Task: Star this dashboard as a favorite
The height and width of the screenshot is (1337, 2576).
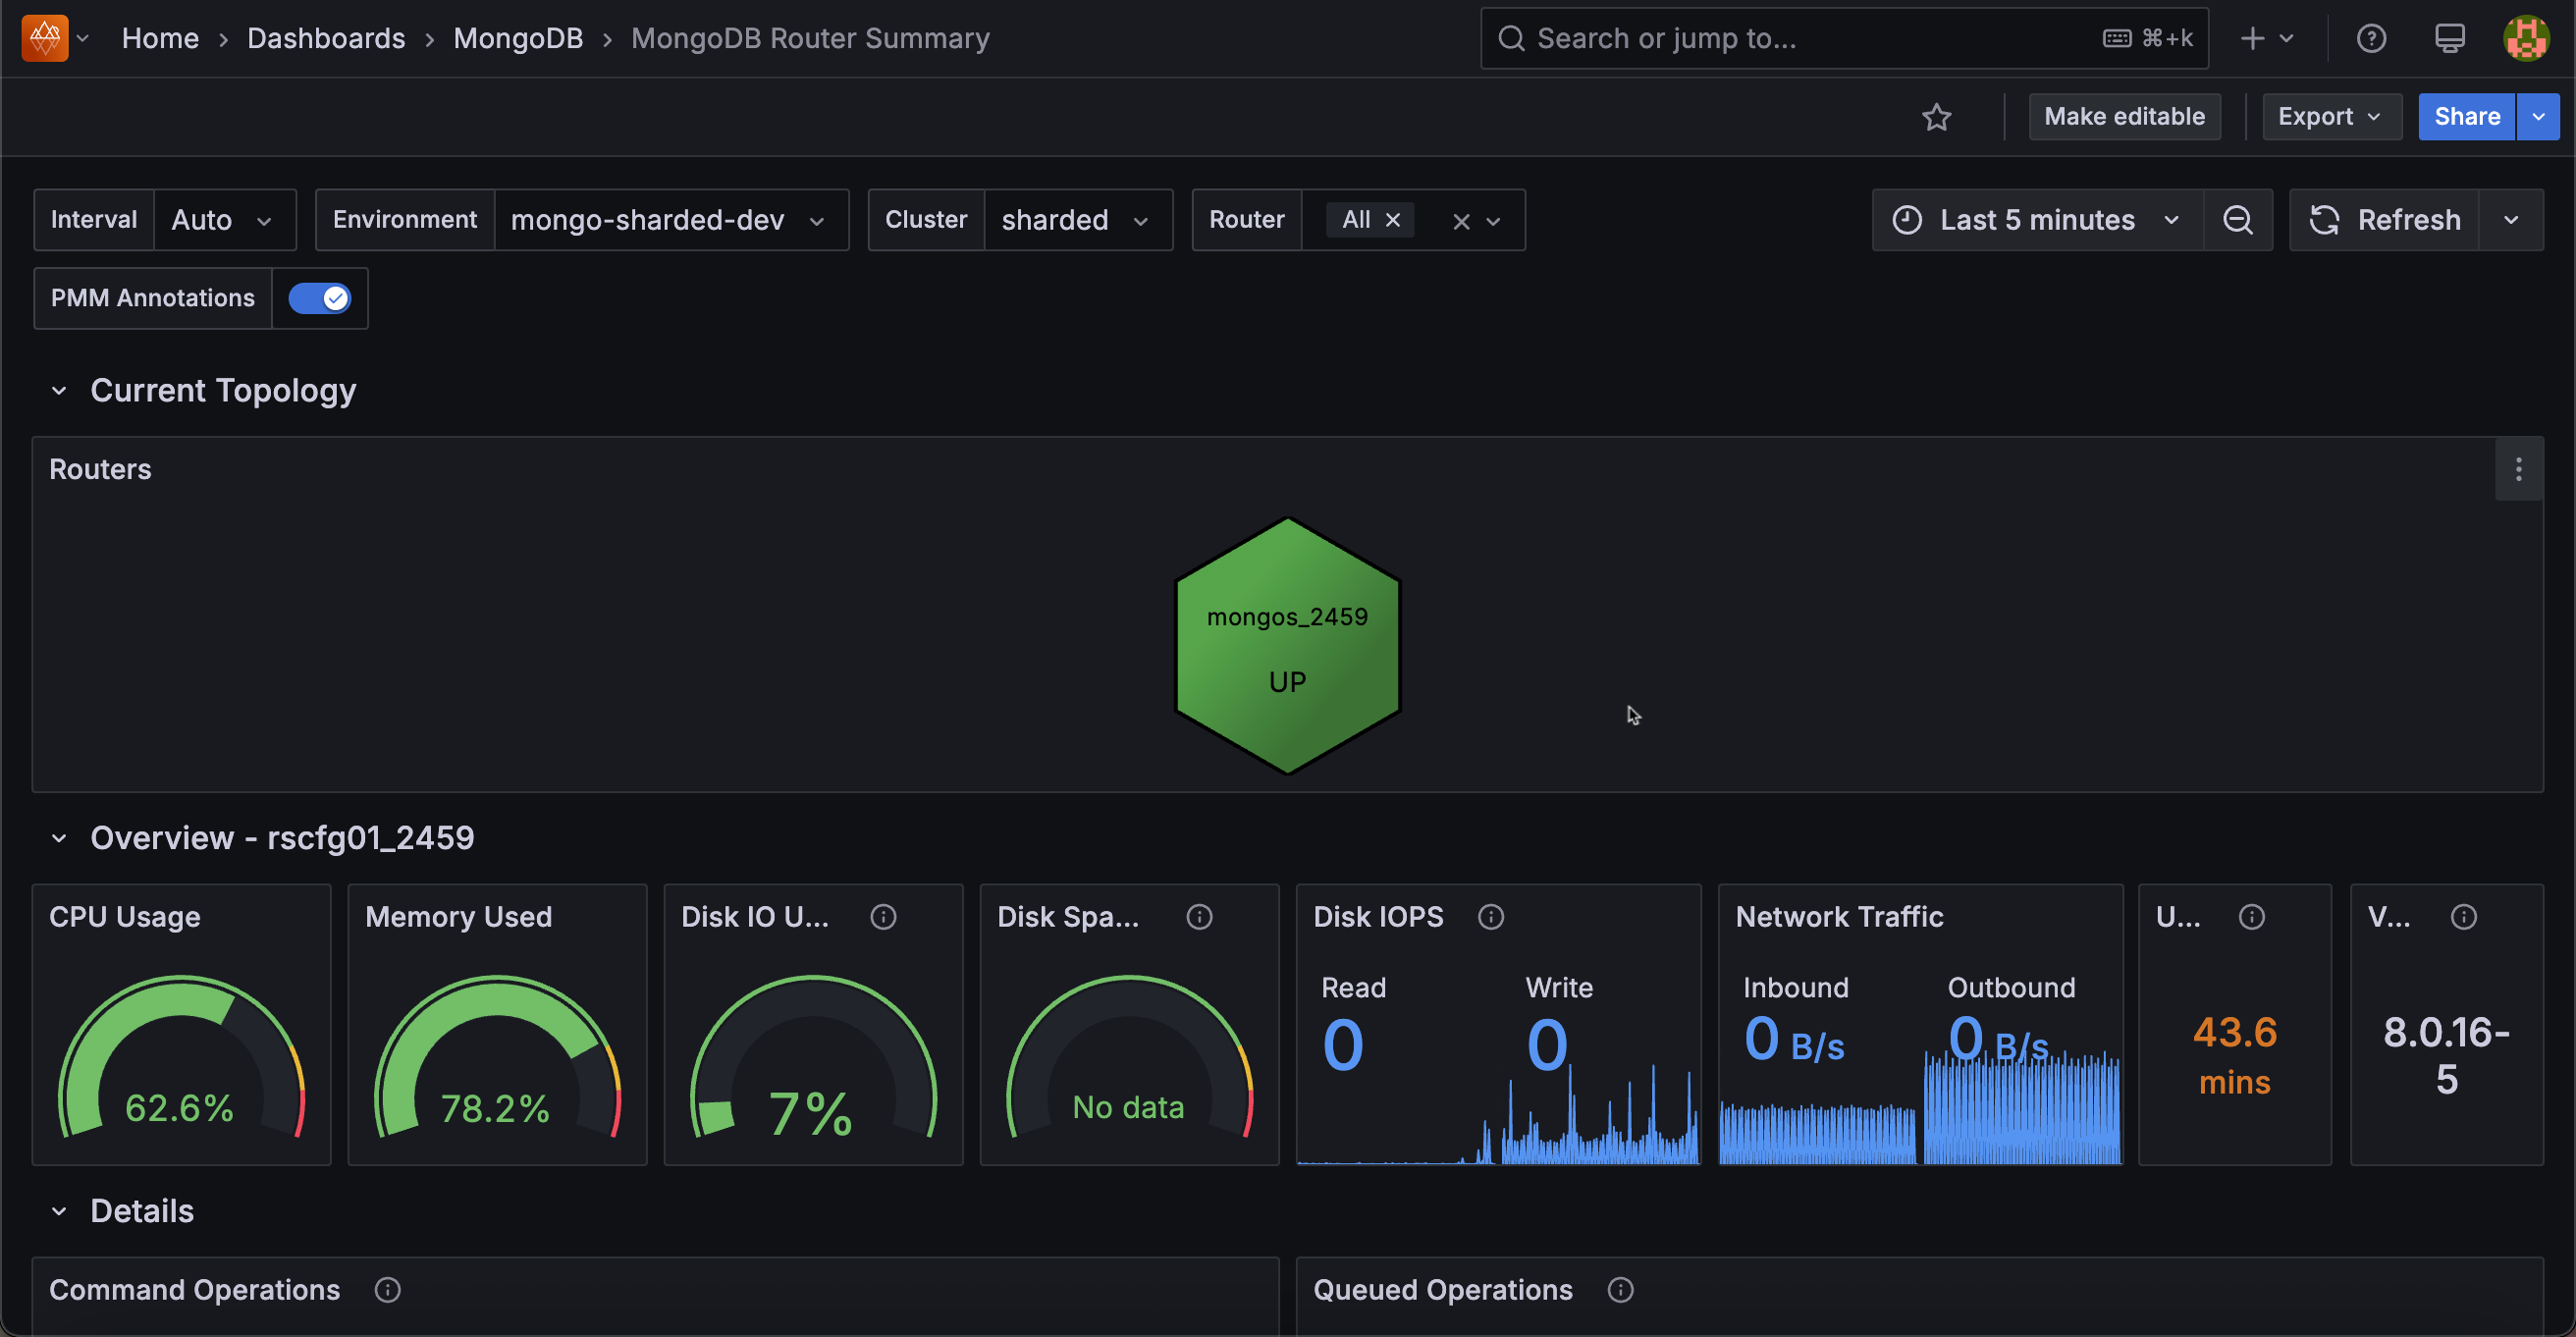Action: (1937, 116)
